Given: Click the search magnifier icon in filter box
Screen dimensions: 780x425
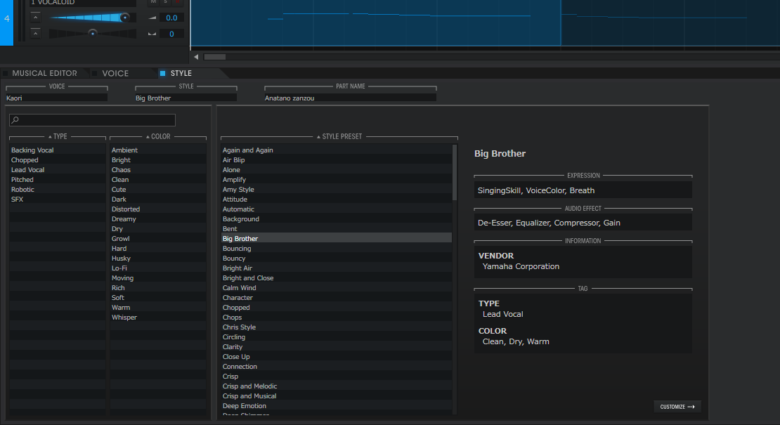Looking at the screenshot, I should pos(16,121).
